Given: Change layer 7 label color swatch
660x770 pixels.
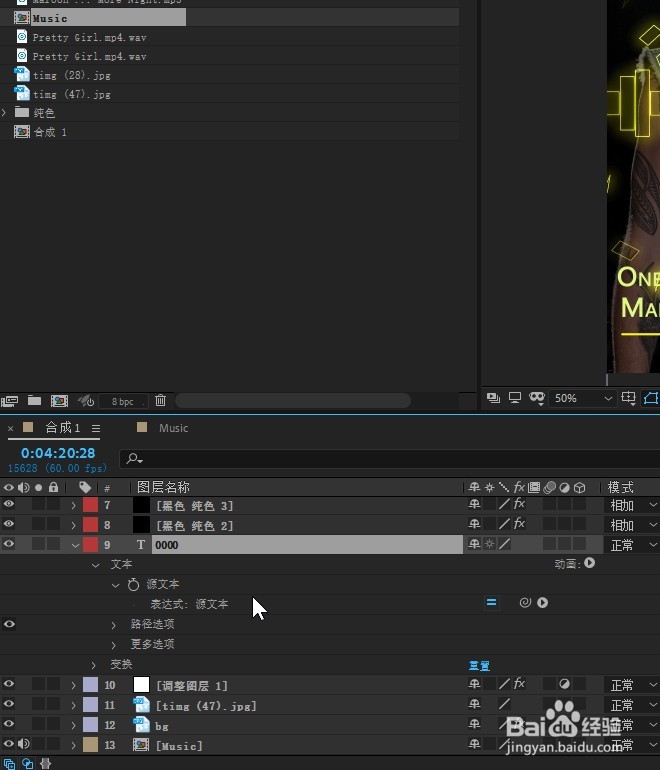Looking at the screenshot, I should click(90, 505).
